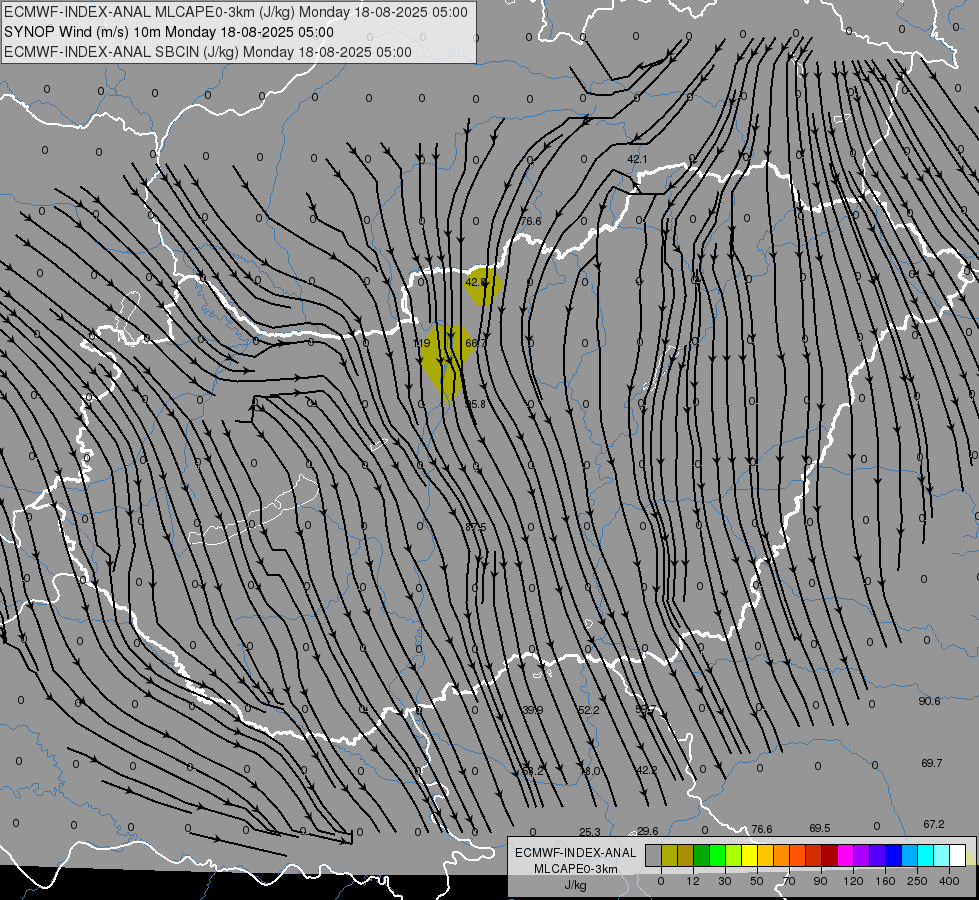The height and width of the screenshot is (900, 979).
Task: Click the legend tick label 70
Action: click(x=789, y=881)
